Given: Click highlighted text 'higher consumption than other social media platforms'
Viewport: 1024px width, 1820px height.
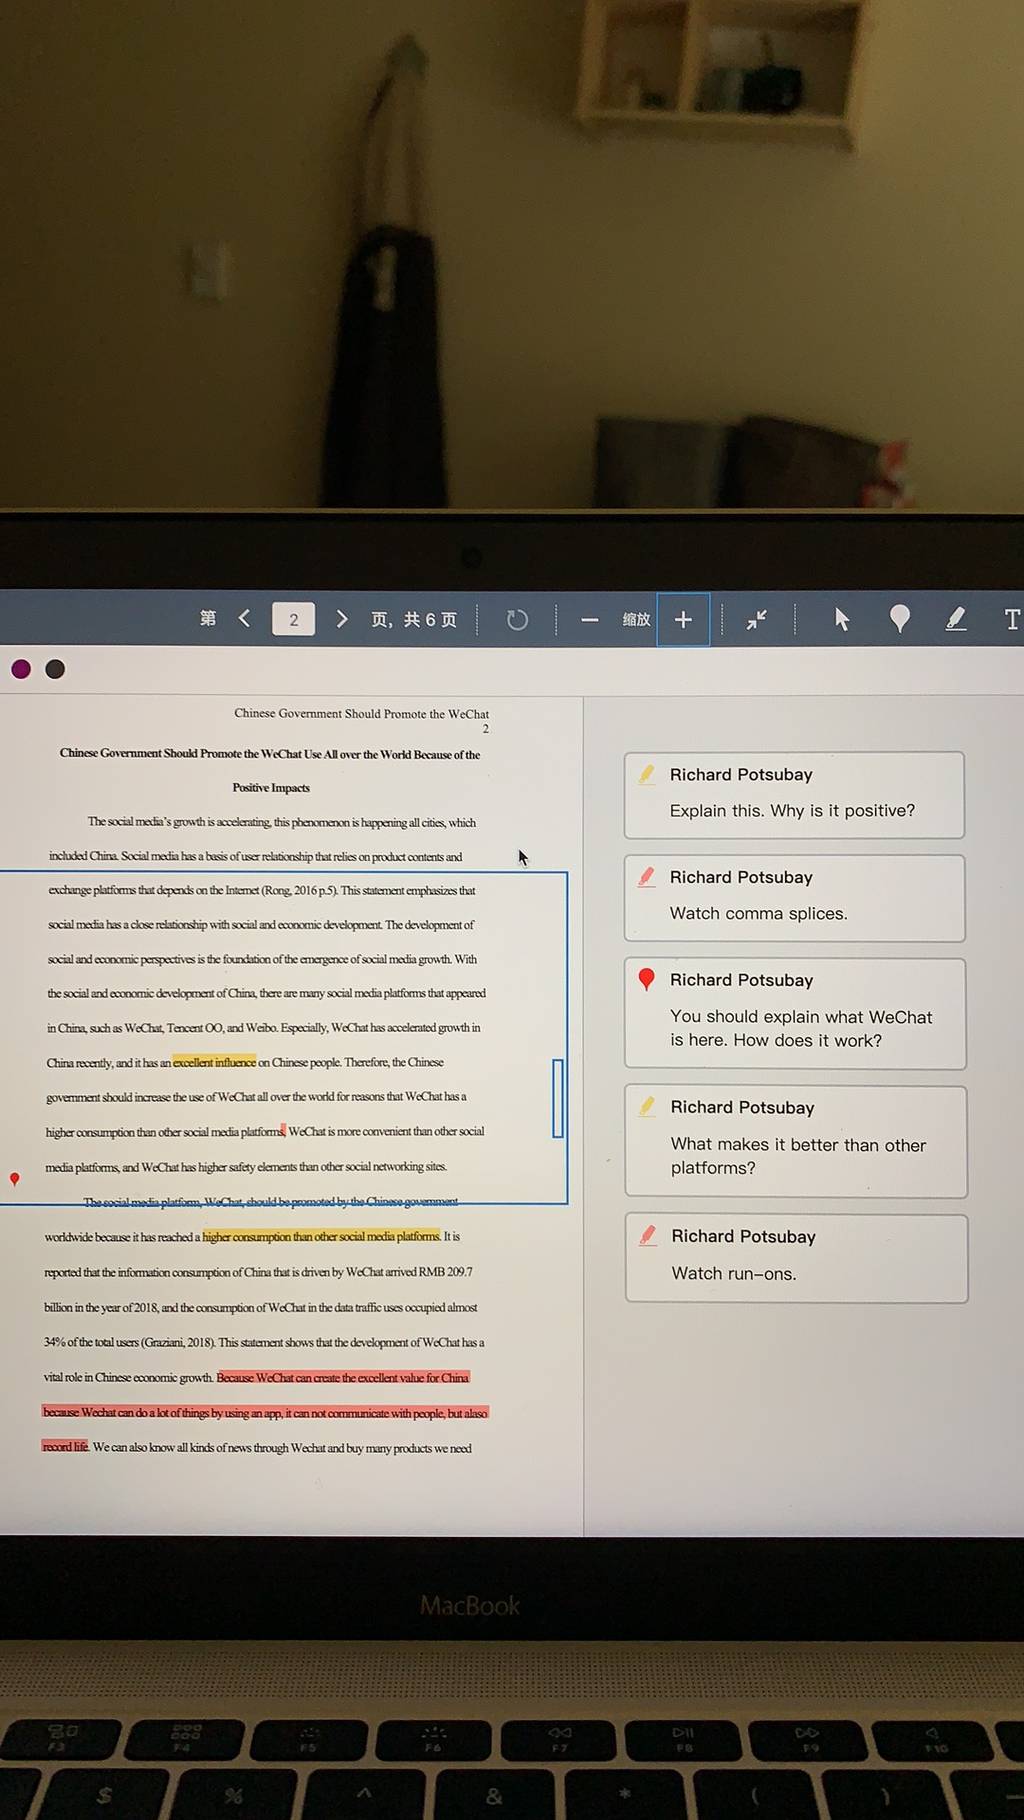Looking at the screenshot, I should click(321, 1236).
